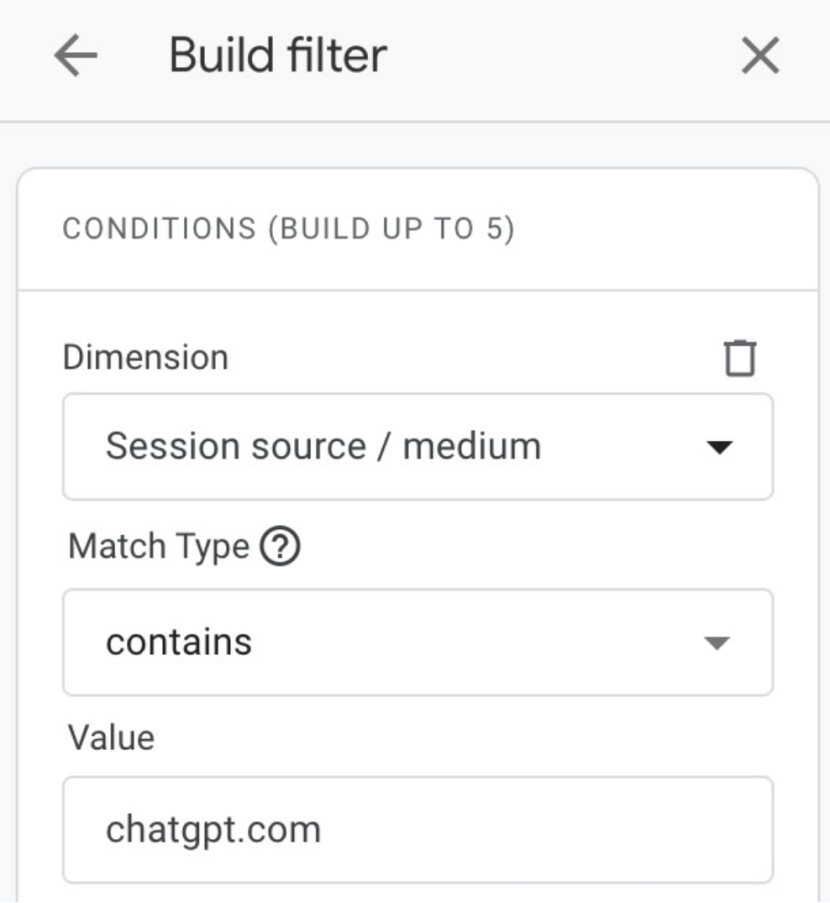Delete the condition with the trash icon
The width and height of the screenshot is (830, 903).
[739, 358]
